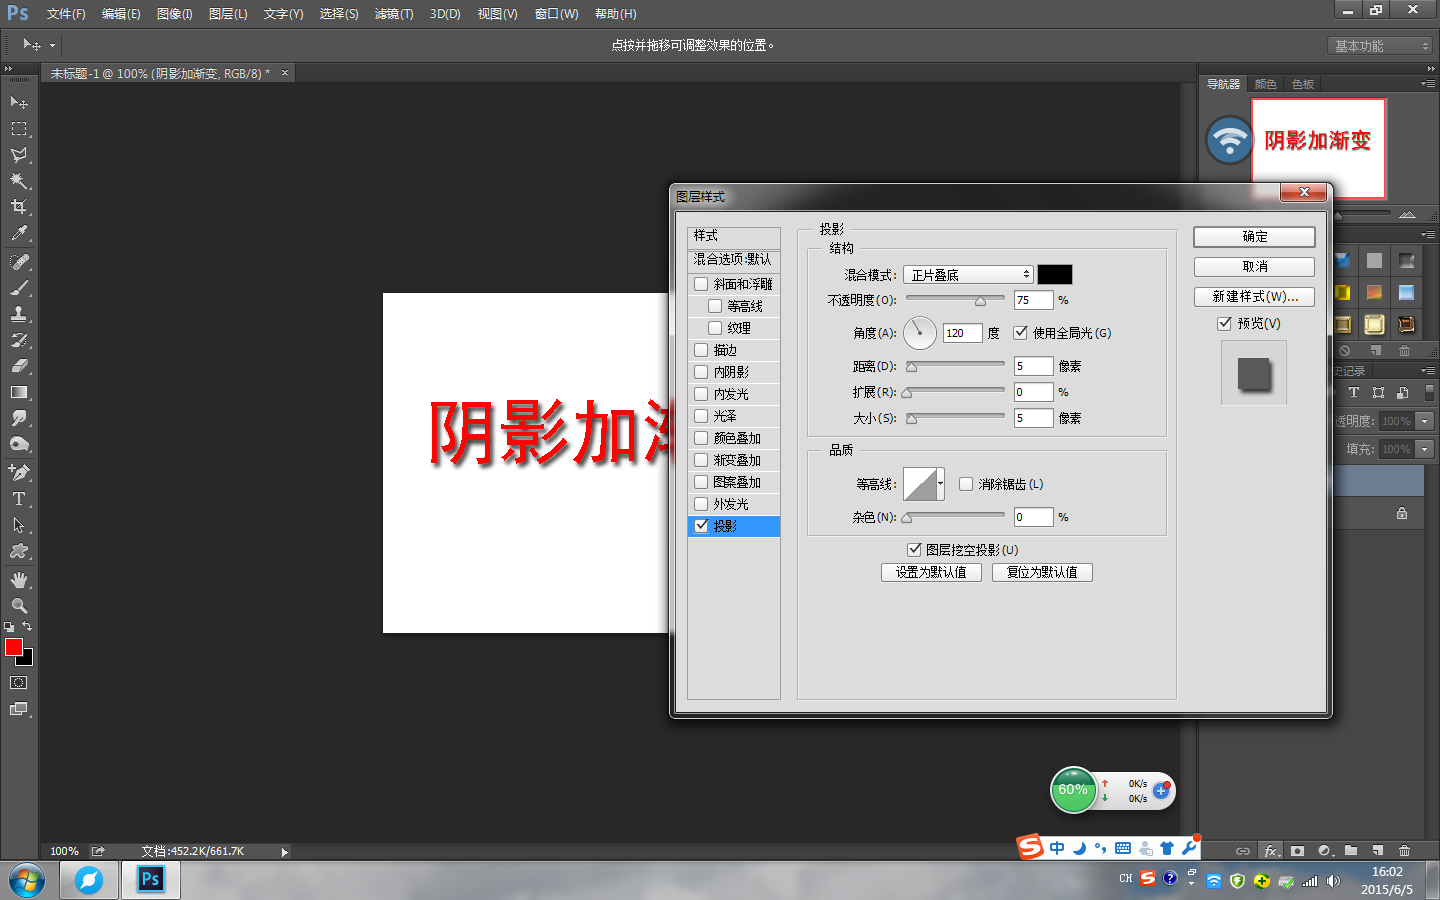1440x900 pixels.
Task: Expand the status bar info arrow
Action: (x=285, y=852)
